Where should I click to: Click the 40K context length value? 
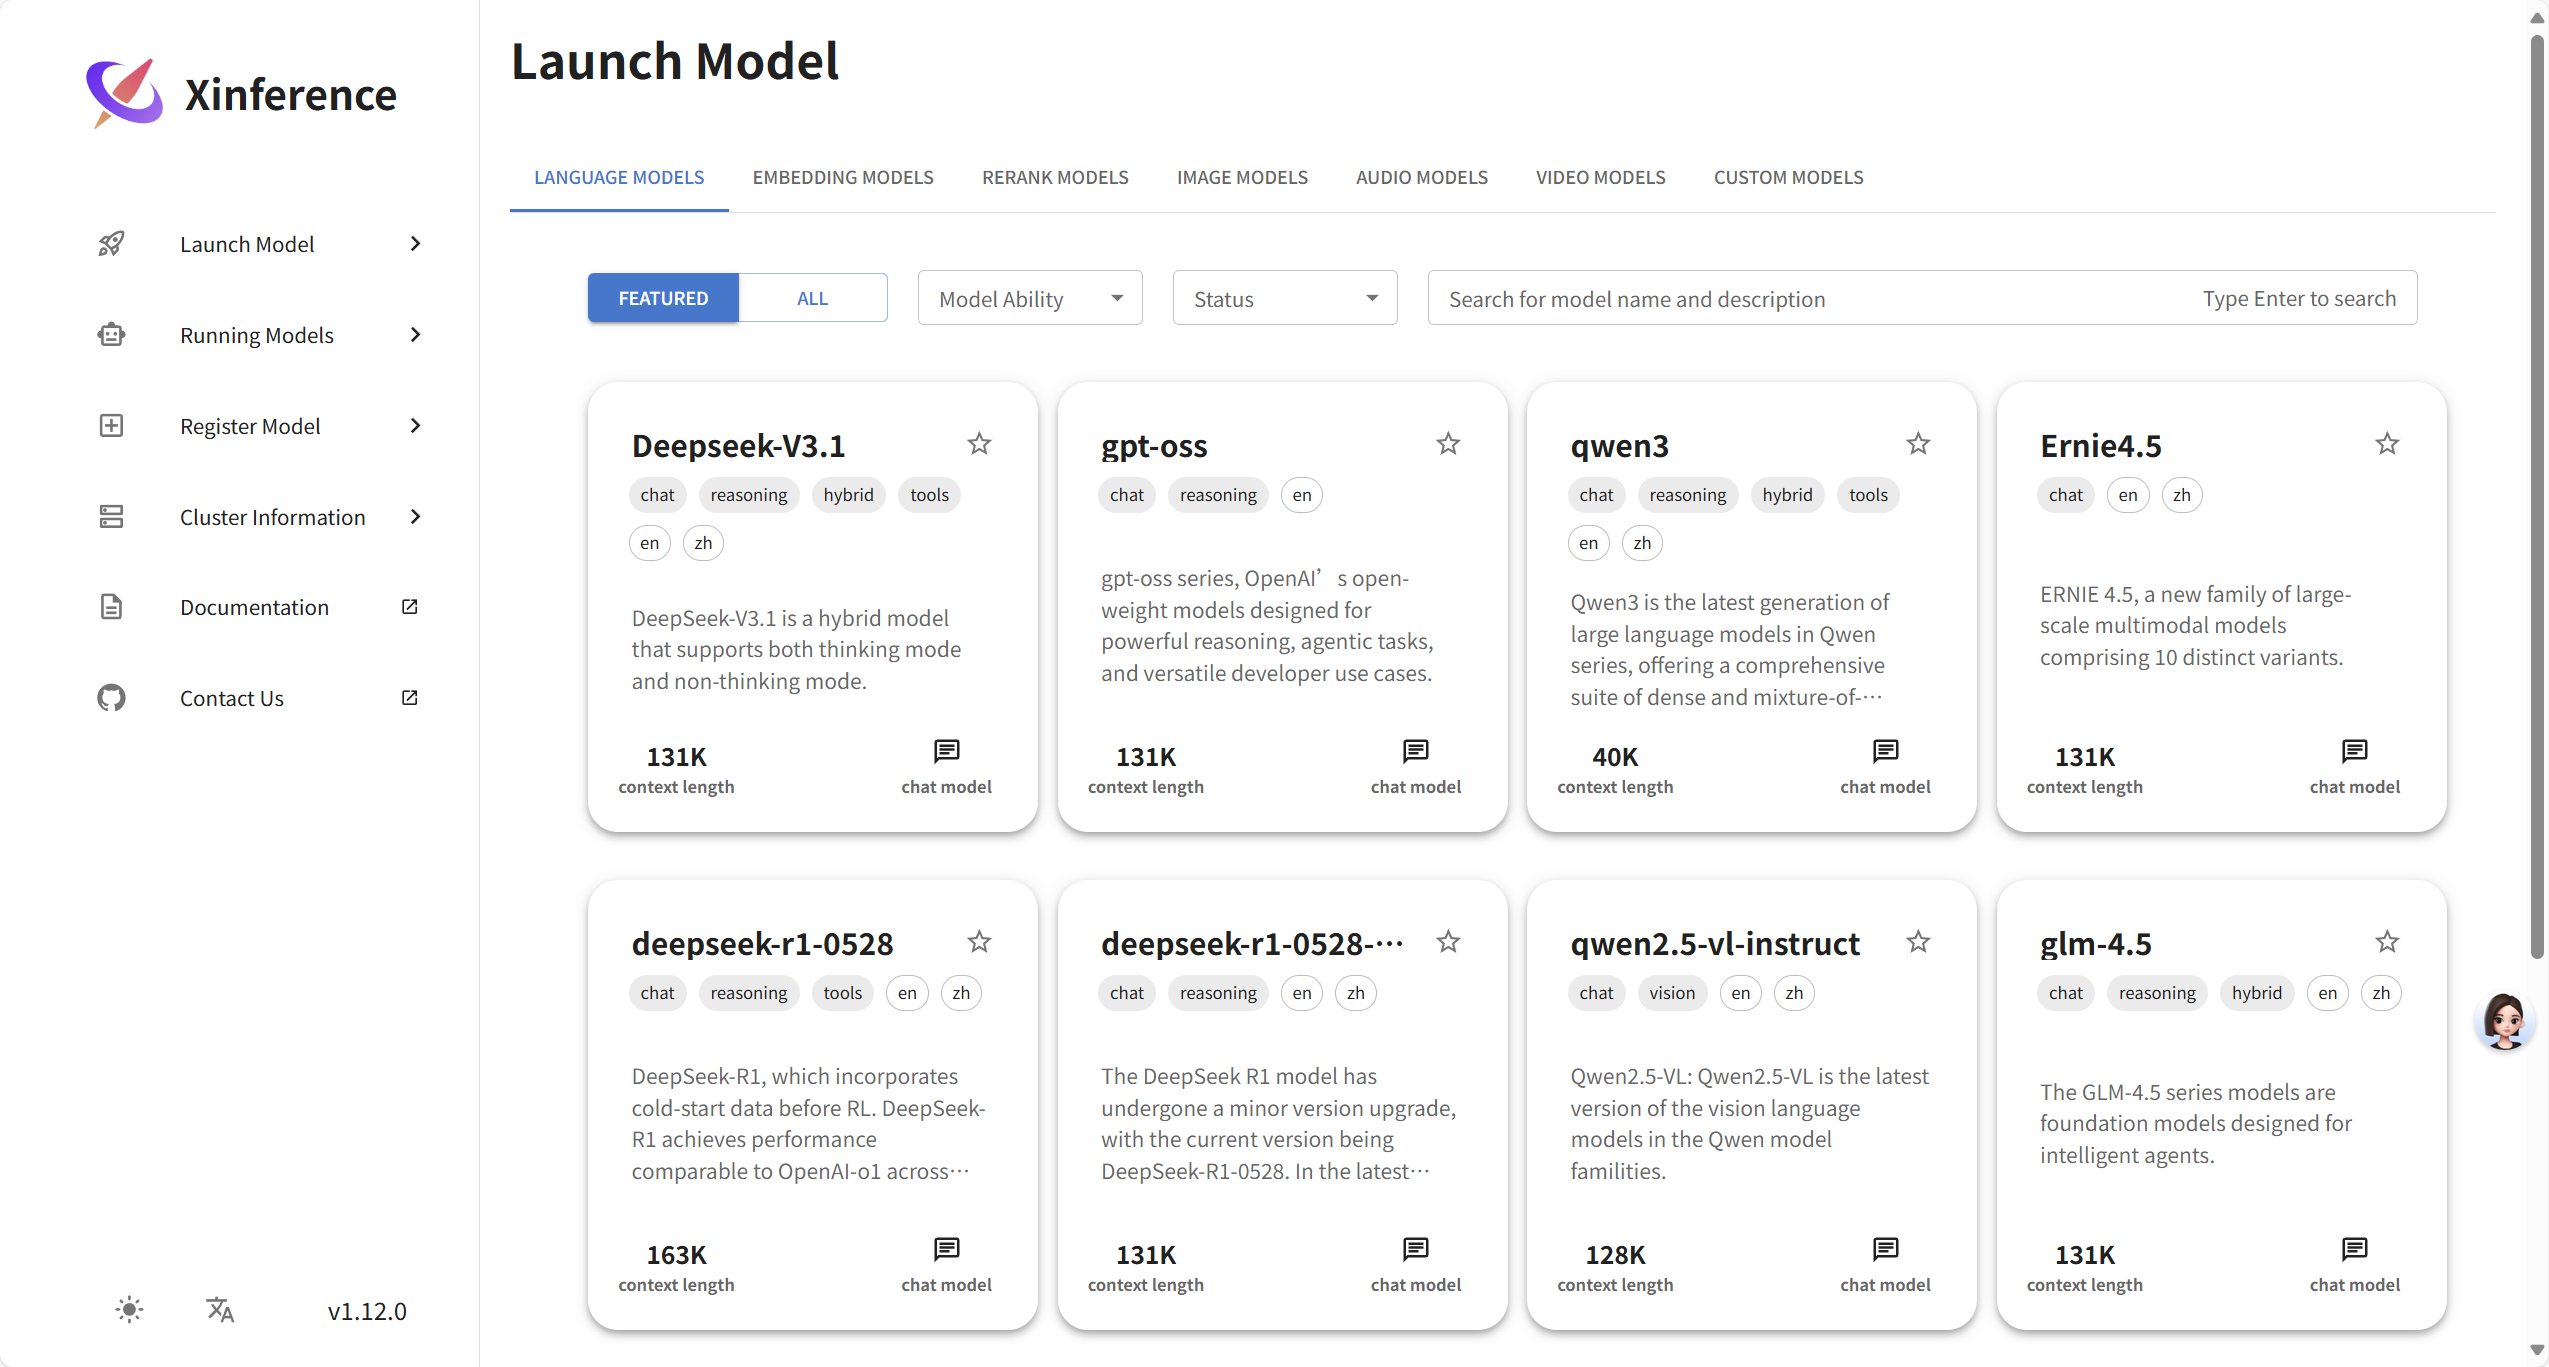1615,757
